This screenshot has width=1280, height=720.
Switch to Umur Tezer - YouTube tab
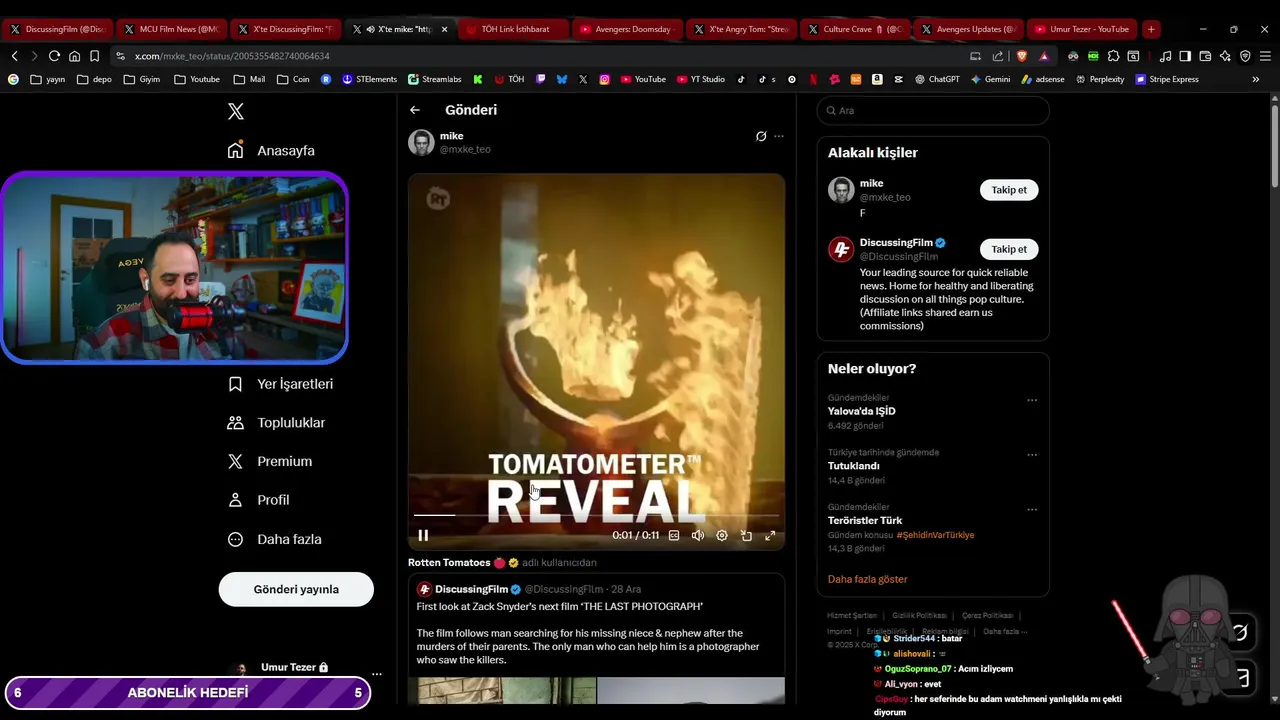1084,29
